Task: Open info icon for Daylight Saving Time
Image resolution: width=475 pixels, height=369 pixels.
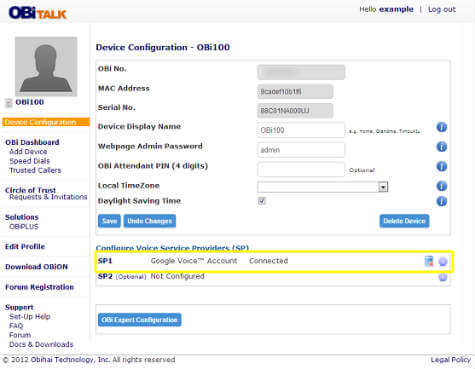Action: tap(442, 201)
